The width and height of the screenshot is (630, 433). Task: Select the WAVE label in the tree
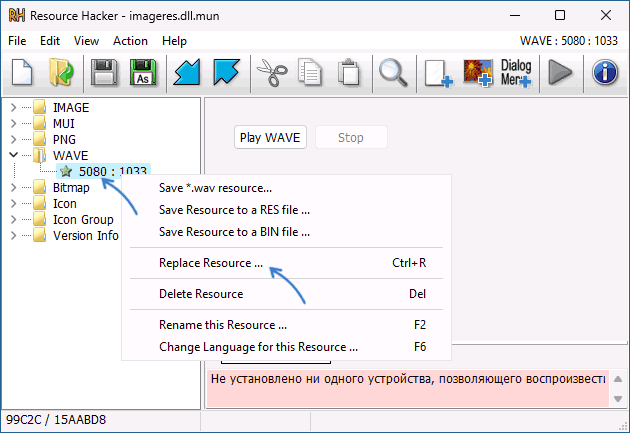[70, 155]
